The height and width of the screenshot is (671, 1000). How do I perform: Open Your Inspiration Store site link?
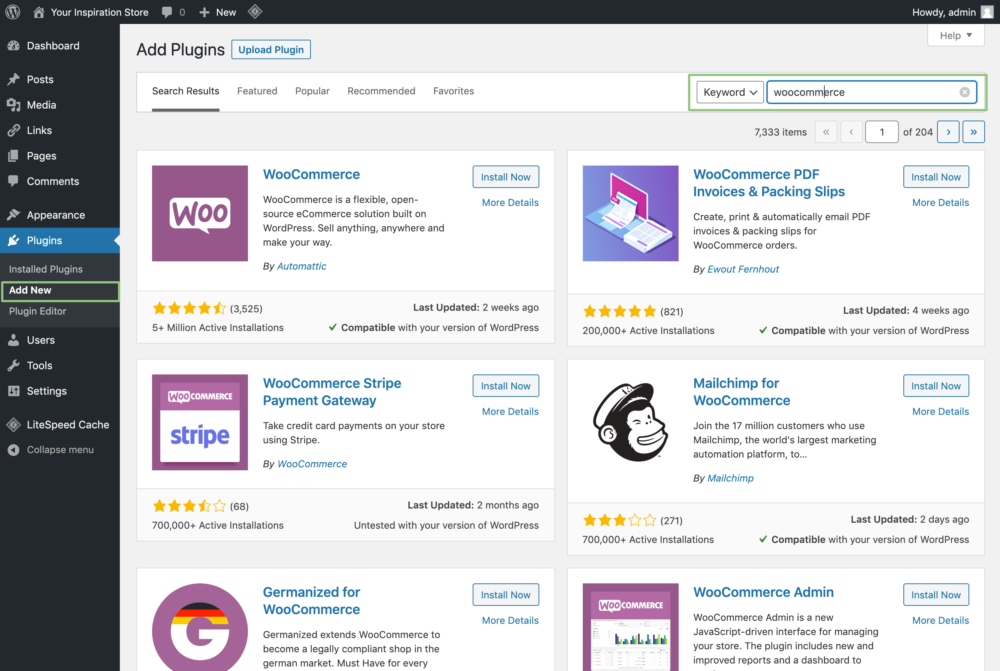pos(99,12)
